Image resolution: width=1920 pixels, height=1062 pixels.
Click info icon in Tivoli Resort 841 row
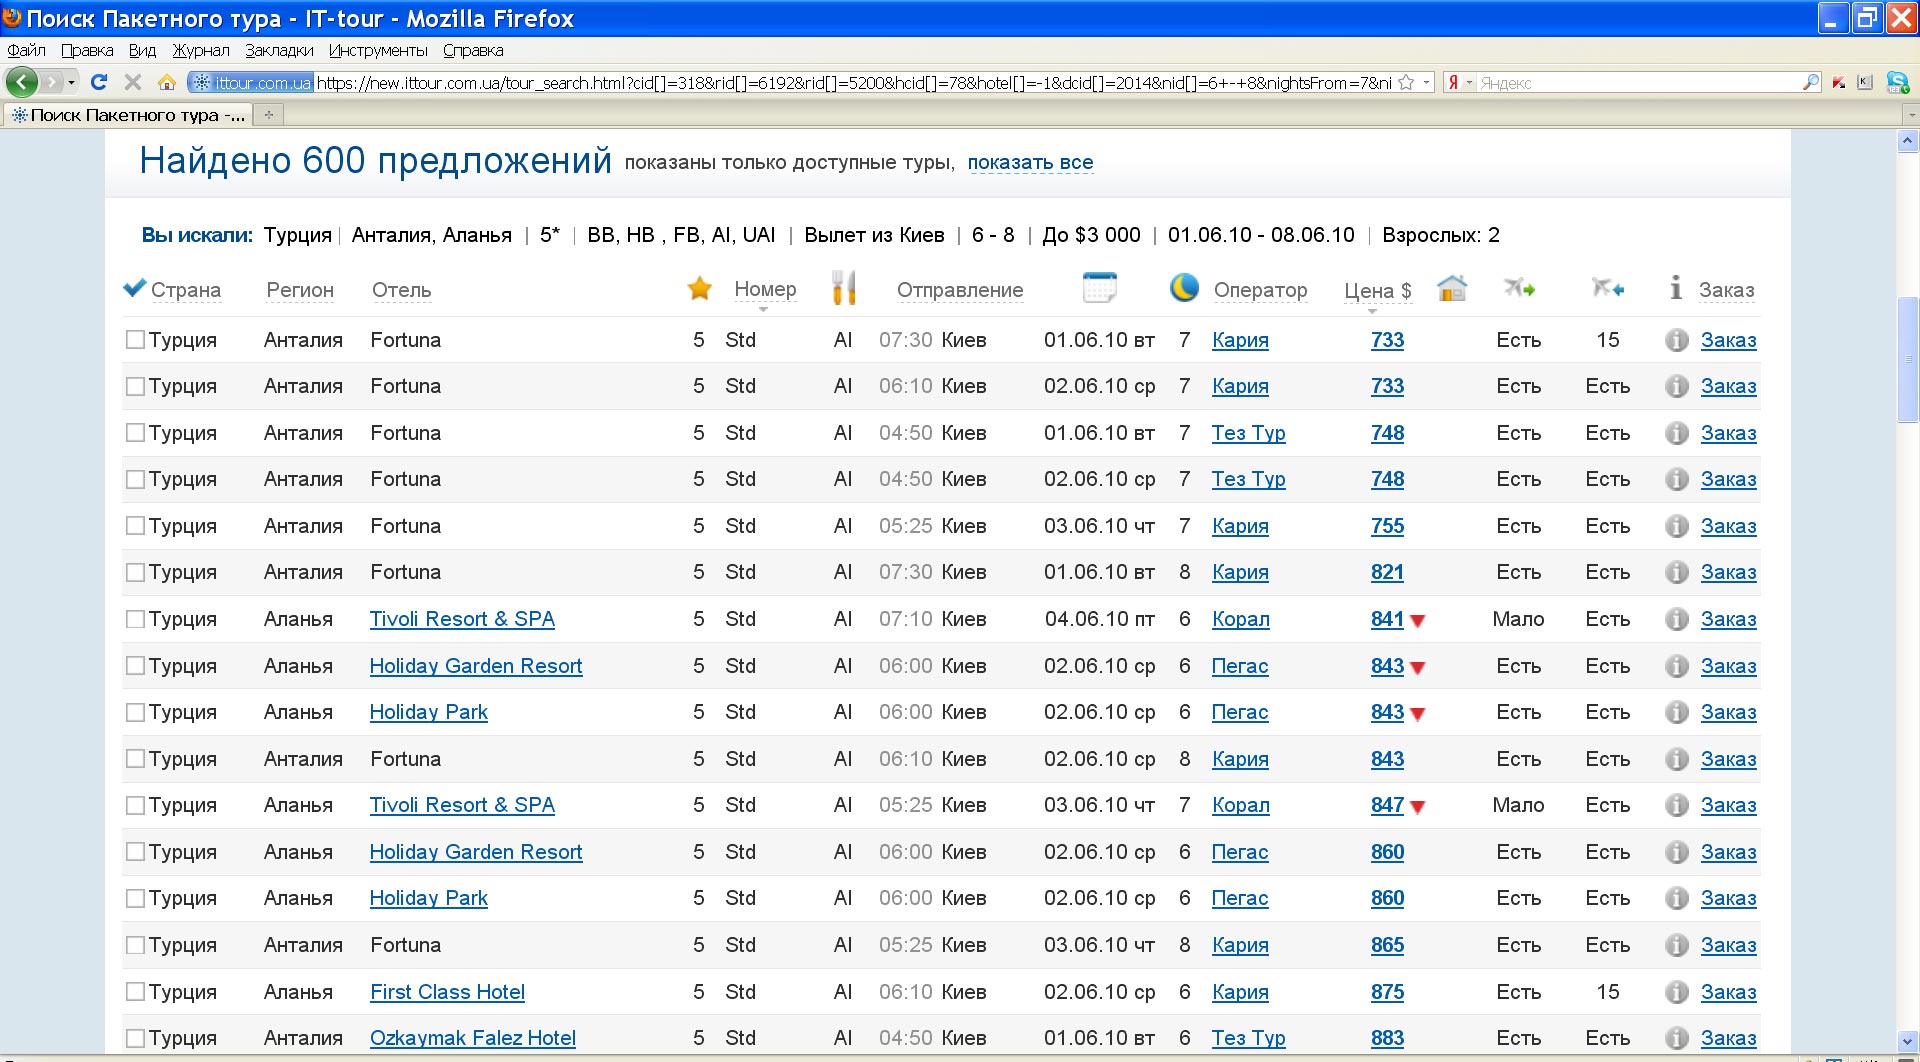pos(1676,619)
